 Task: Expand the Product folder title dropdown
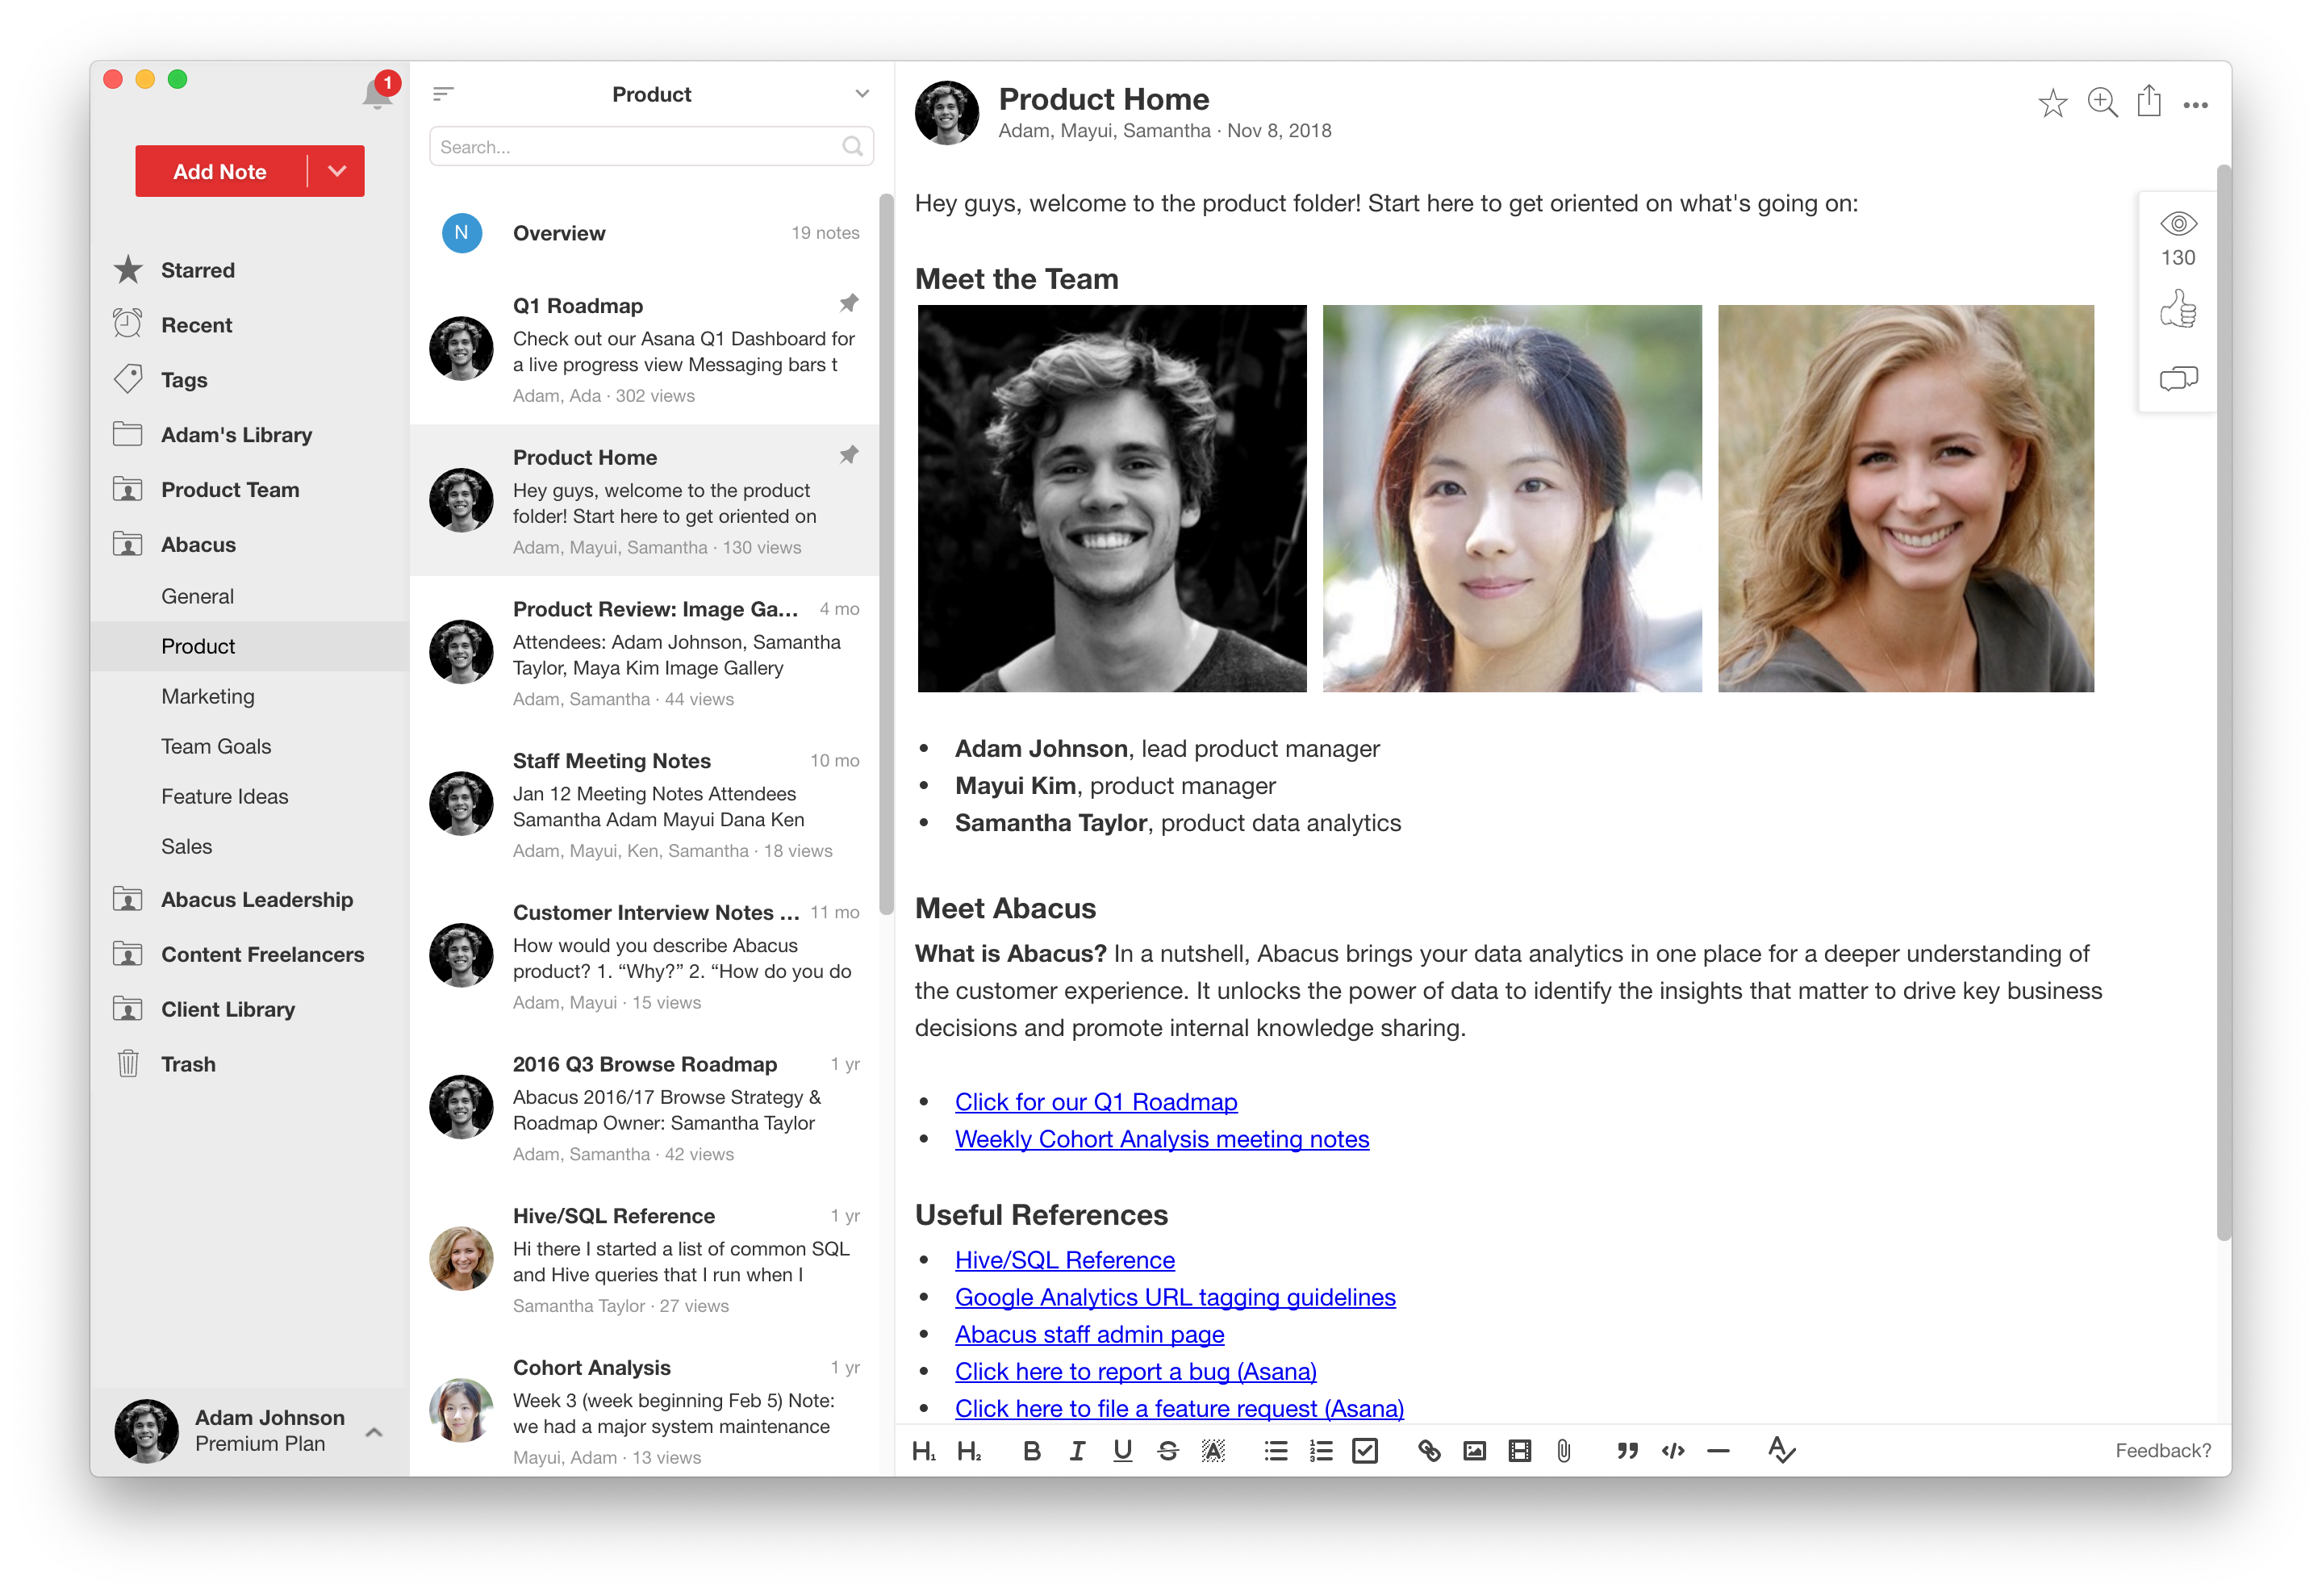click(861, 94)
